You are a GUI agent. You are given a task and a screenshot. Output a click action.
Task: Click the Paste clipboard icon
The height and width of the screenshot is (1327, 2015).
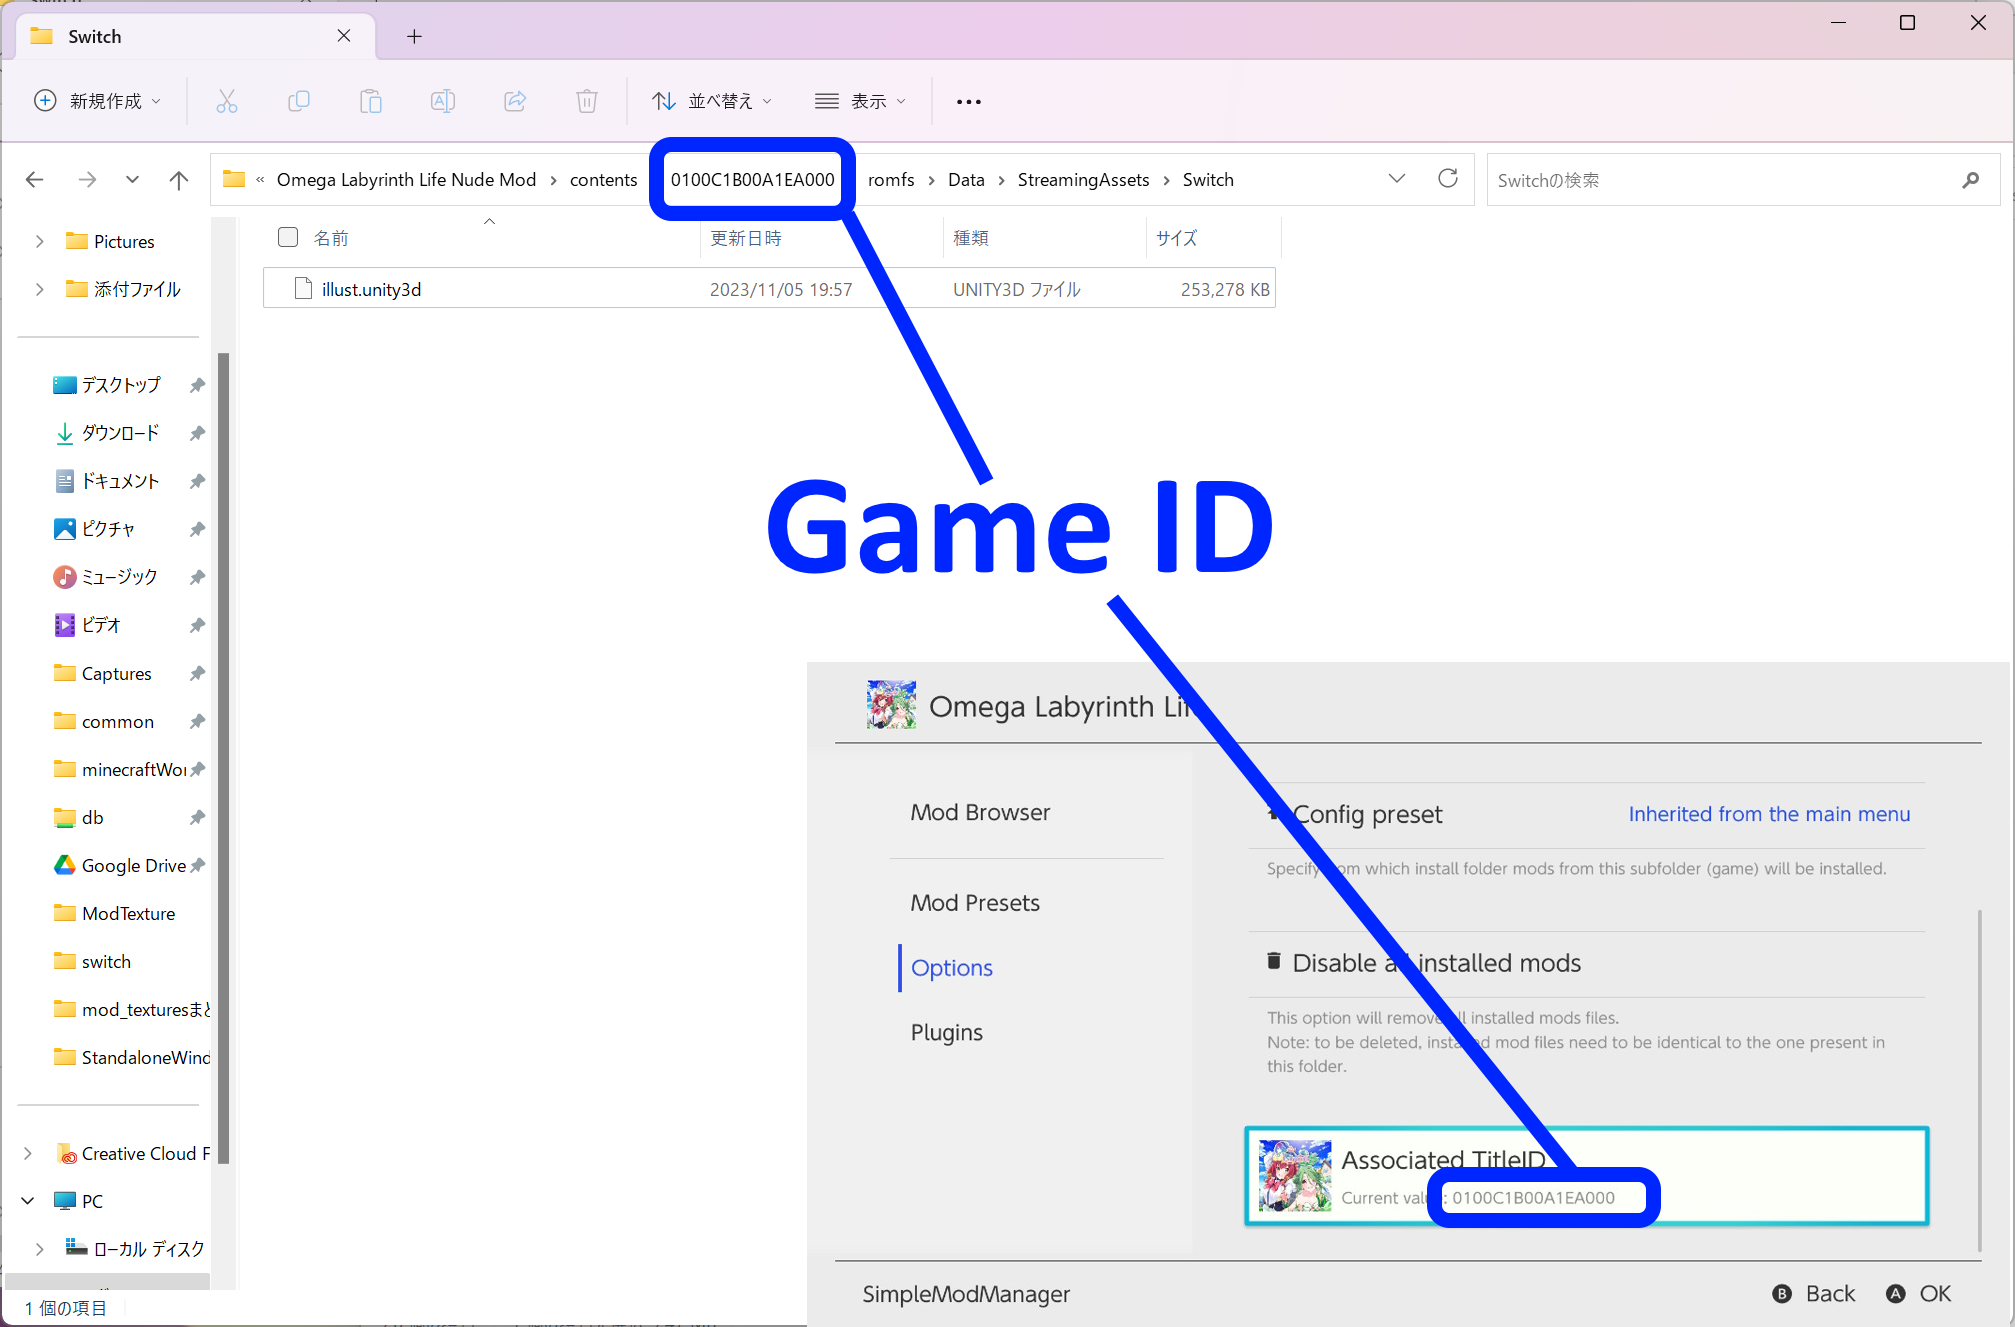pyautogui.click(x=370, y=101)
